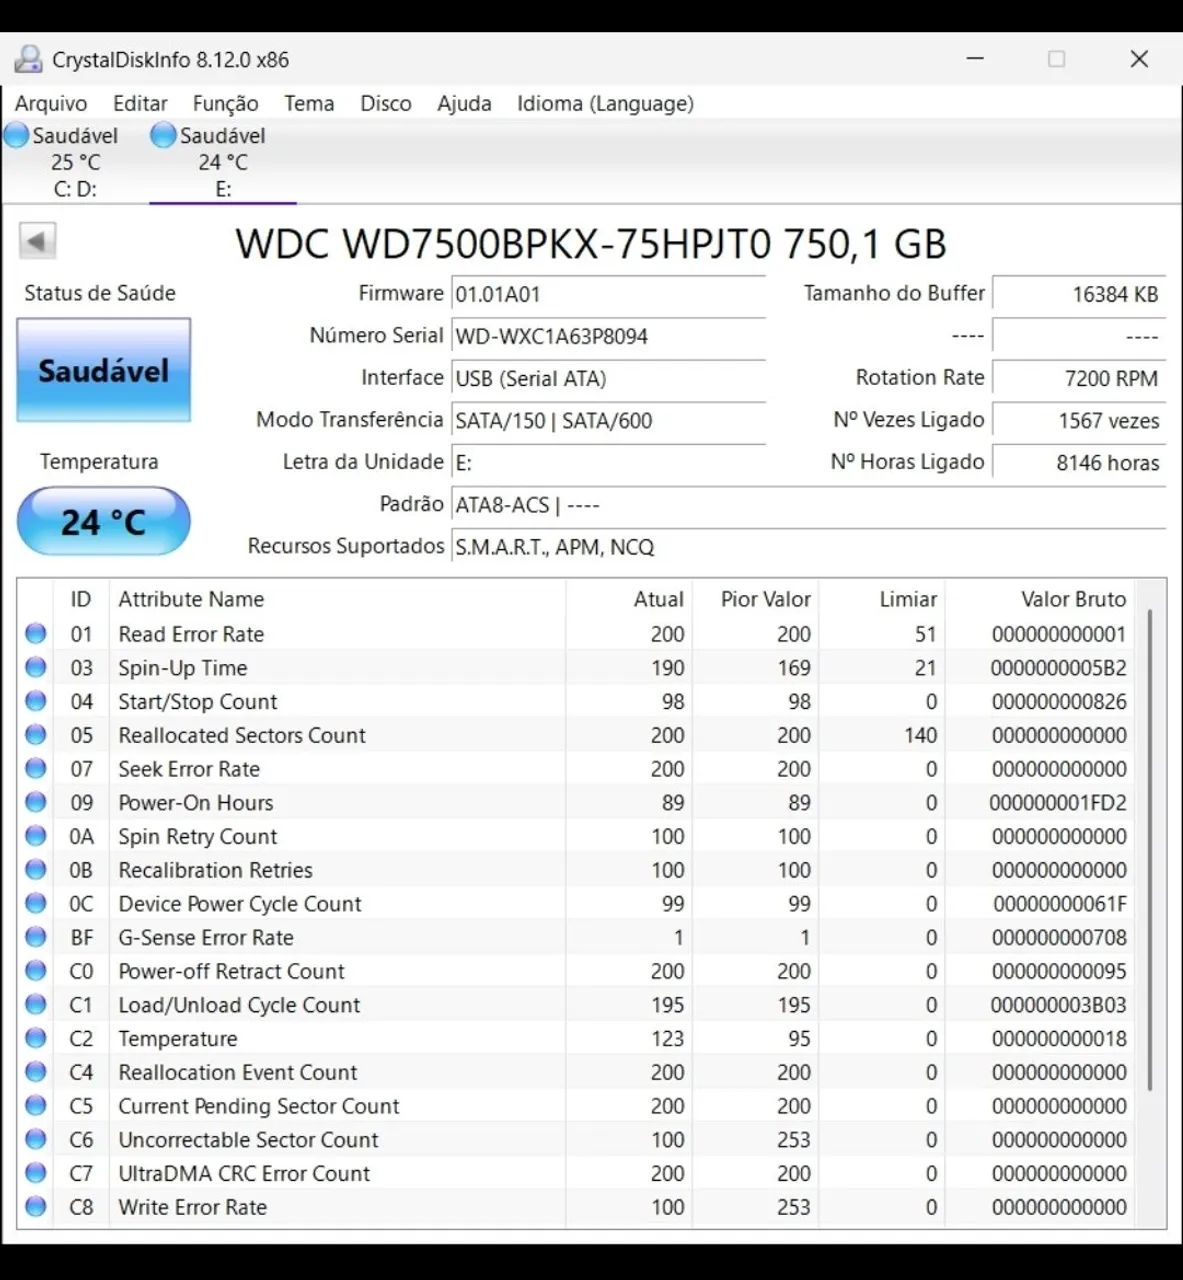Click the serial number field WD-WXC1A63P8094
The image size is (1183, 1280).
click(x=608, y=336)
